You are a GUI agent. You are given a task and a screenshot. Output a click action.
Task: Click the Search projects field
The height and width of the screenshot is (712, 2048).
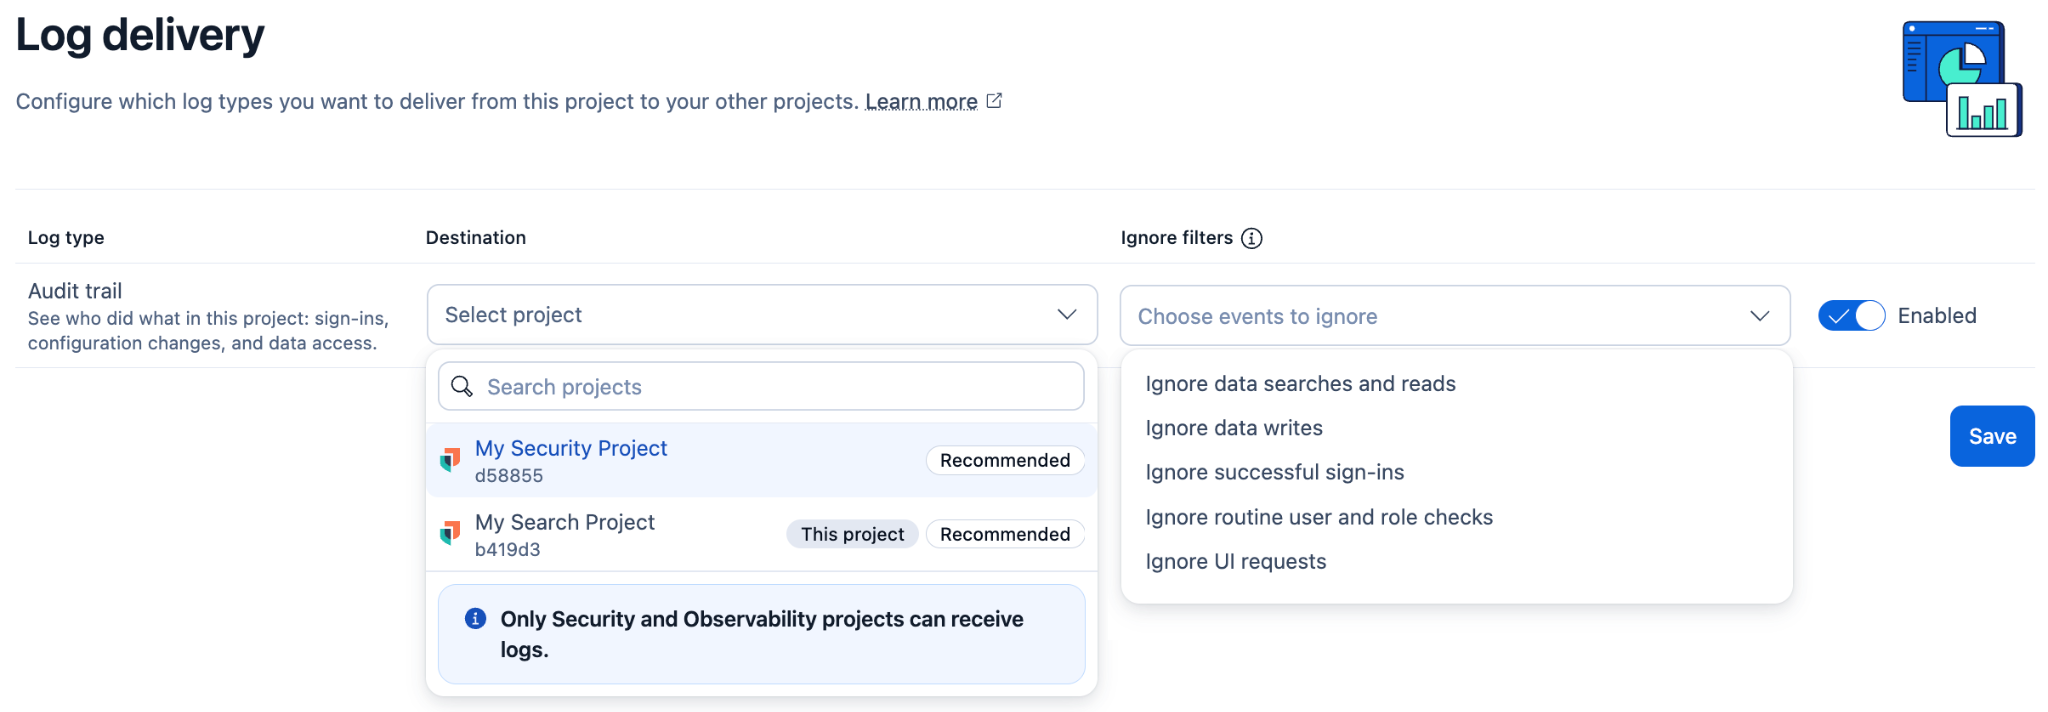point(761,386)
